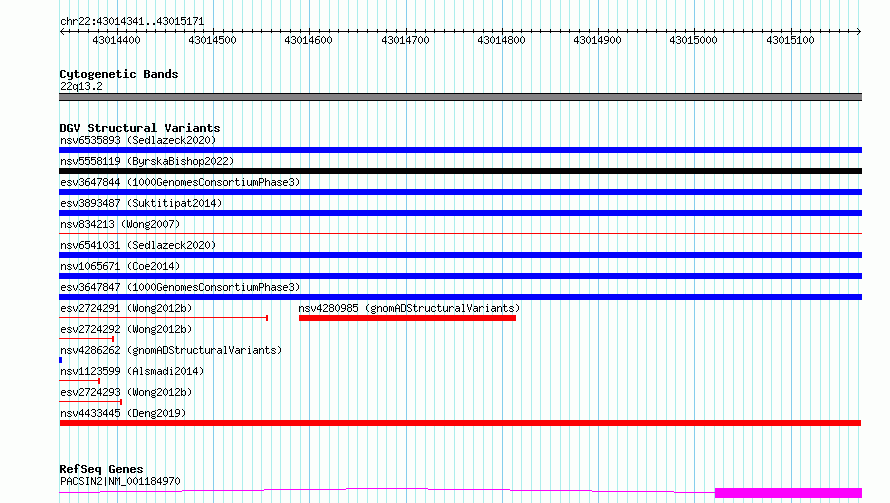Click the RefSeq Genes track title
This screenshot has width=890, height=503.
tap(101, 470)
